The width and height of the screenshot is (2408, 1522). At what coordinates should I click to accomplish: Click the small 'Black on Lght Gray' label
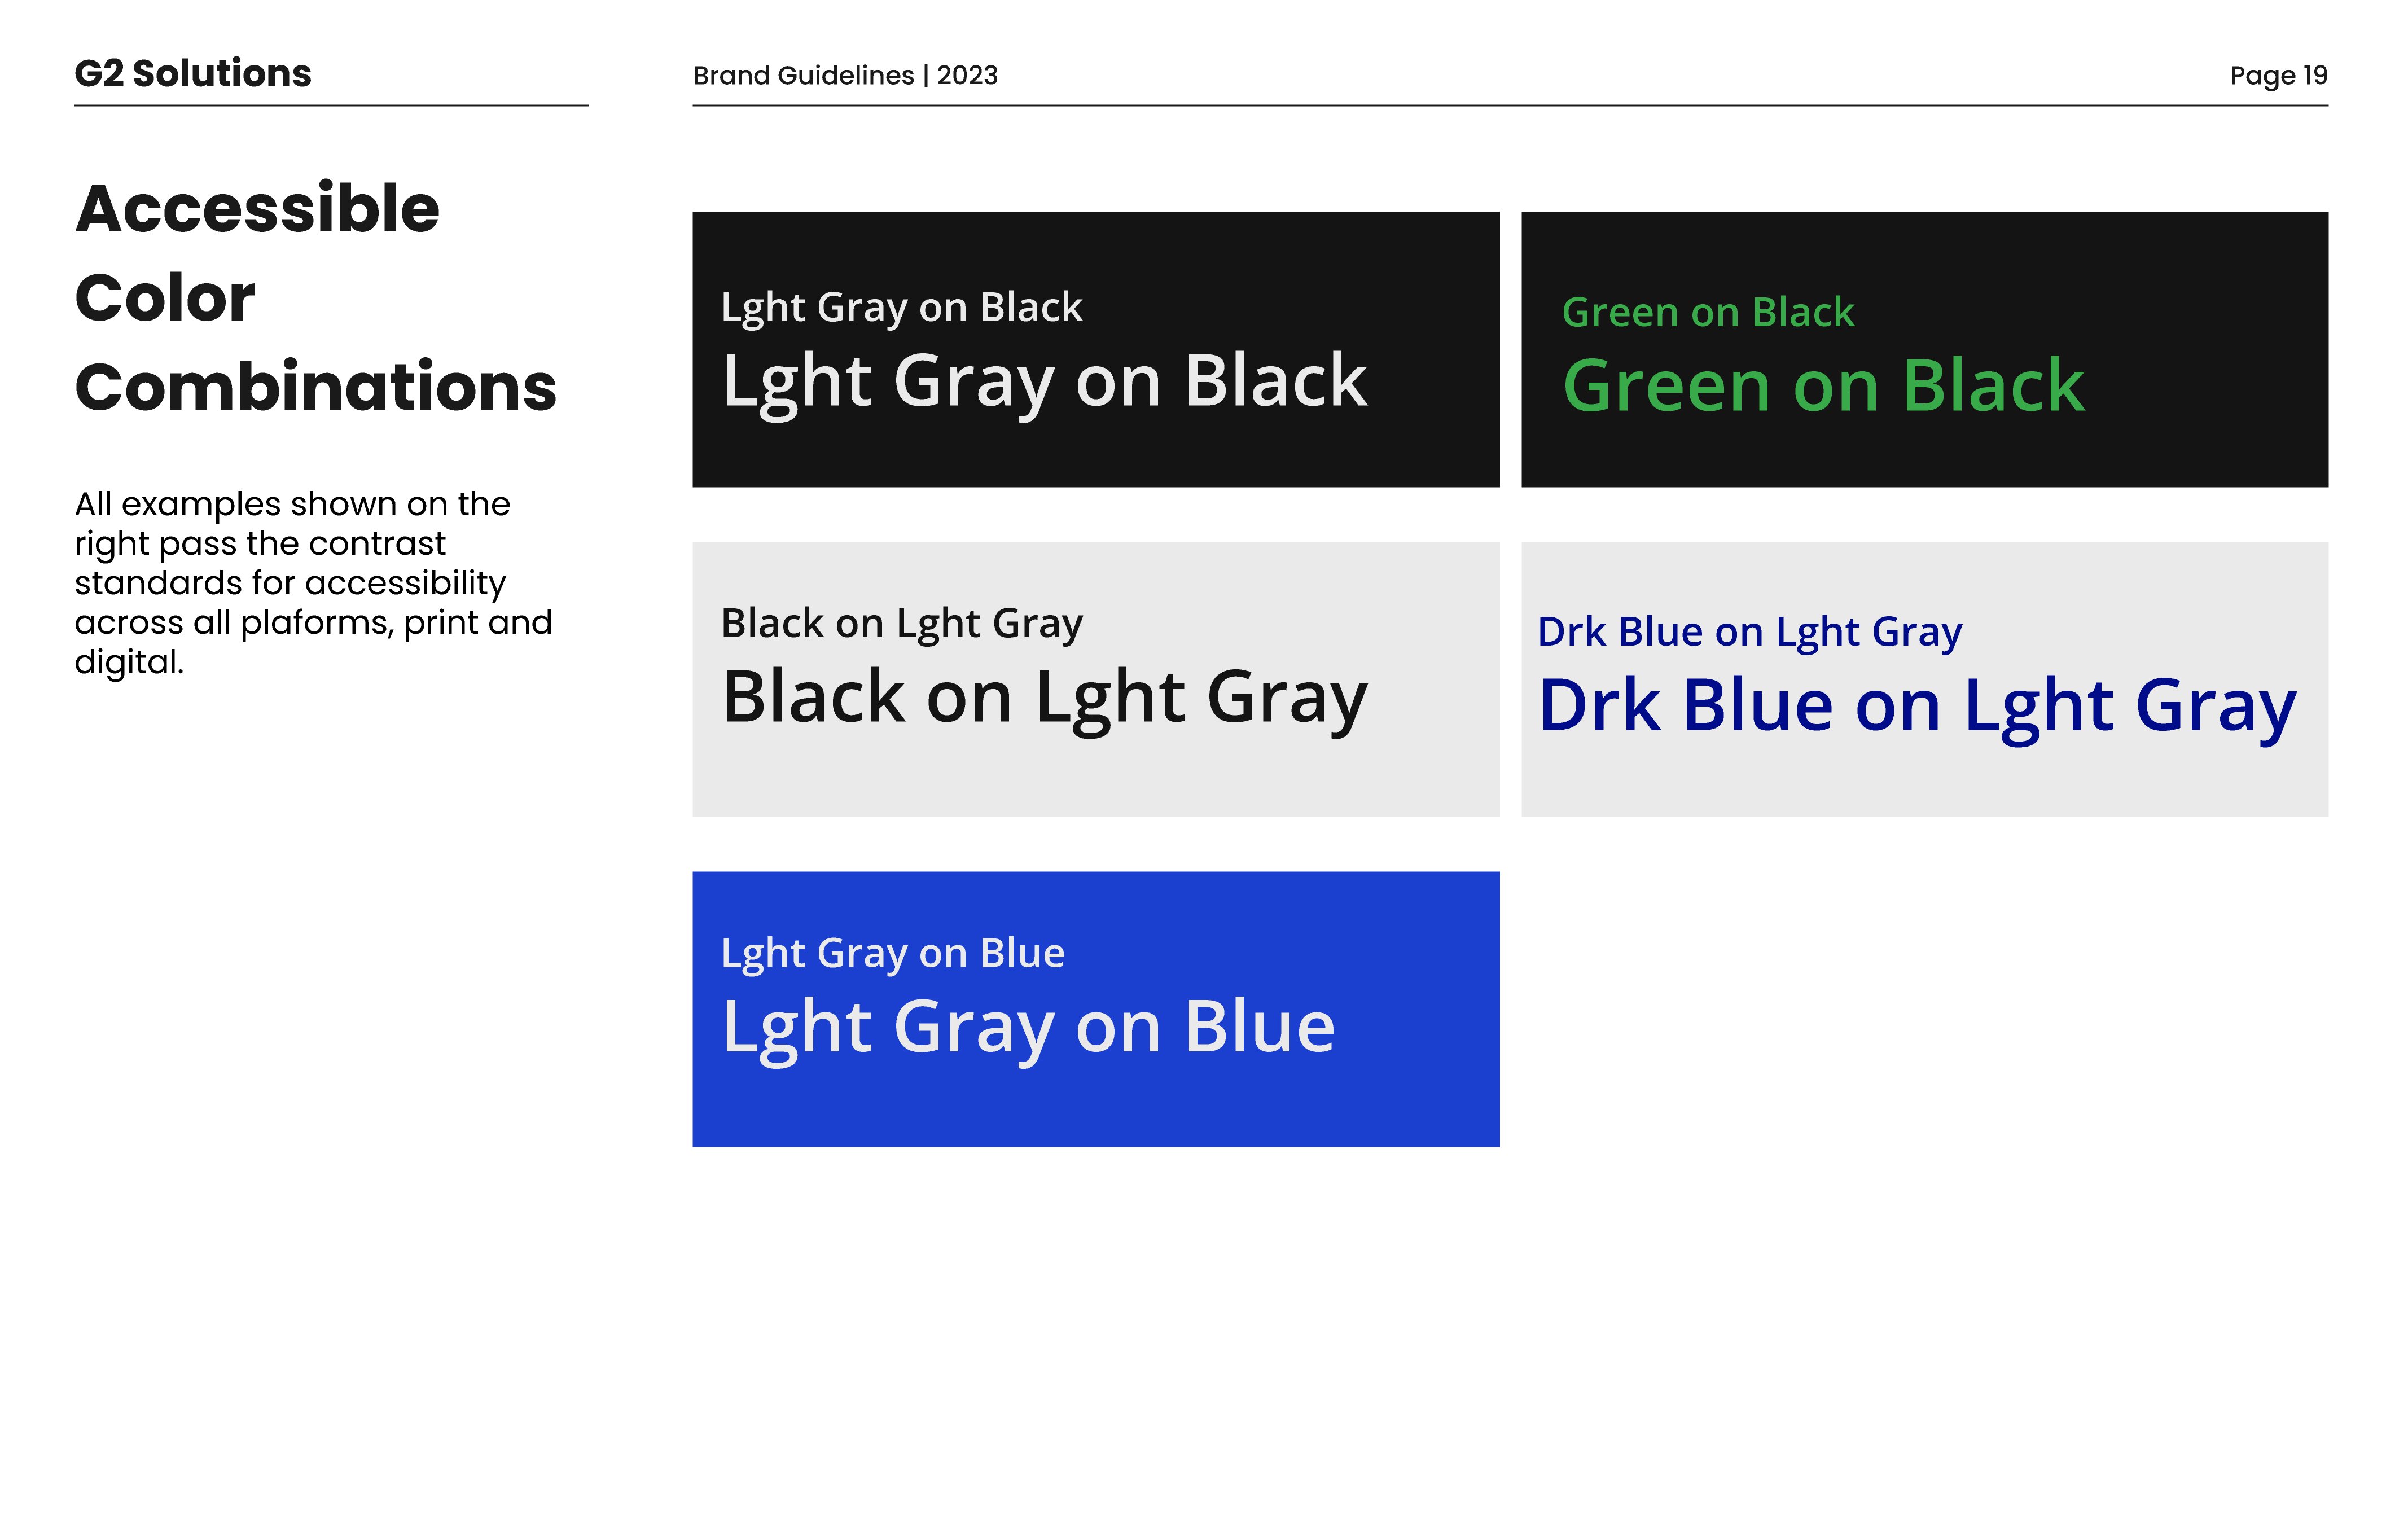901,623
